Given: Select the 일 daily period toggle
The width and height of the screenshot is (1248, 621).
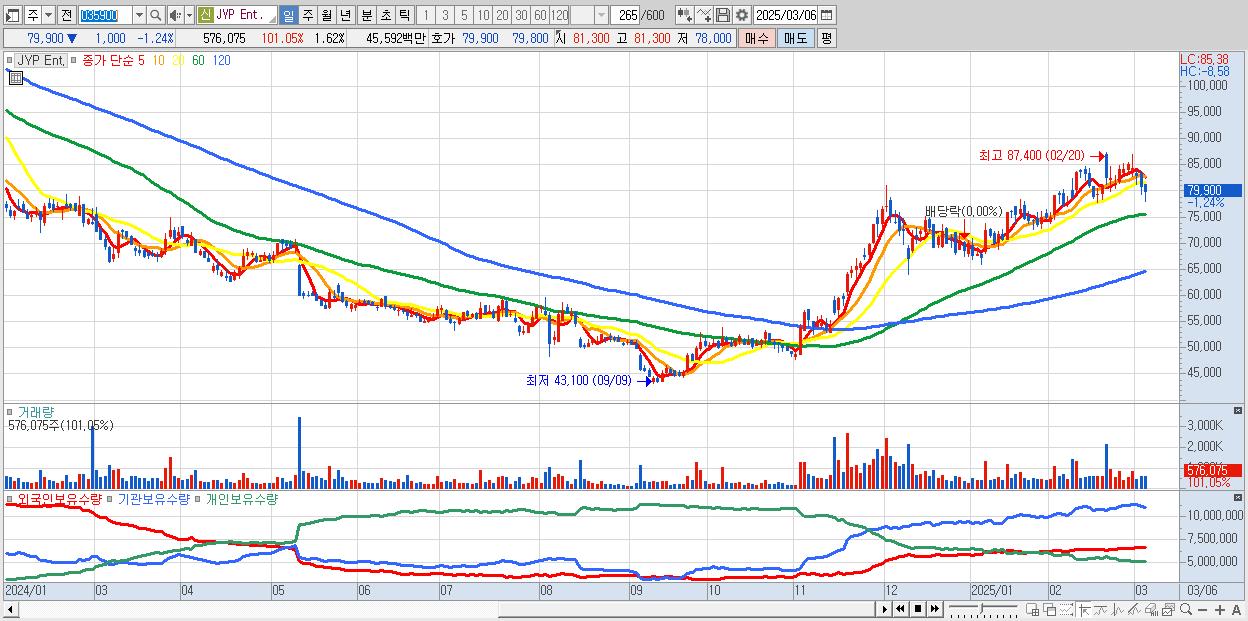Looking at the screenshot, I should (288, 15).
